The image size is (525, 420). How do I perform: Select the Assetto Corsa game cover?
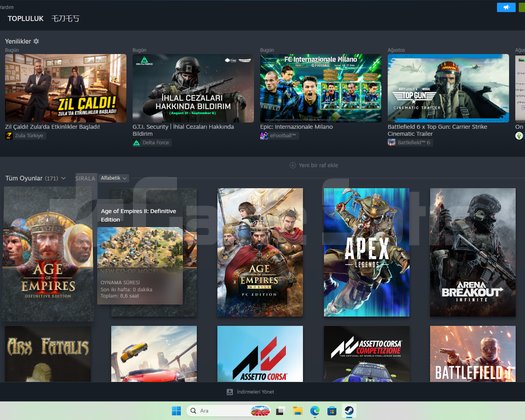point(260,354)
